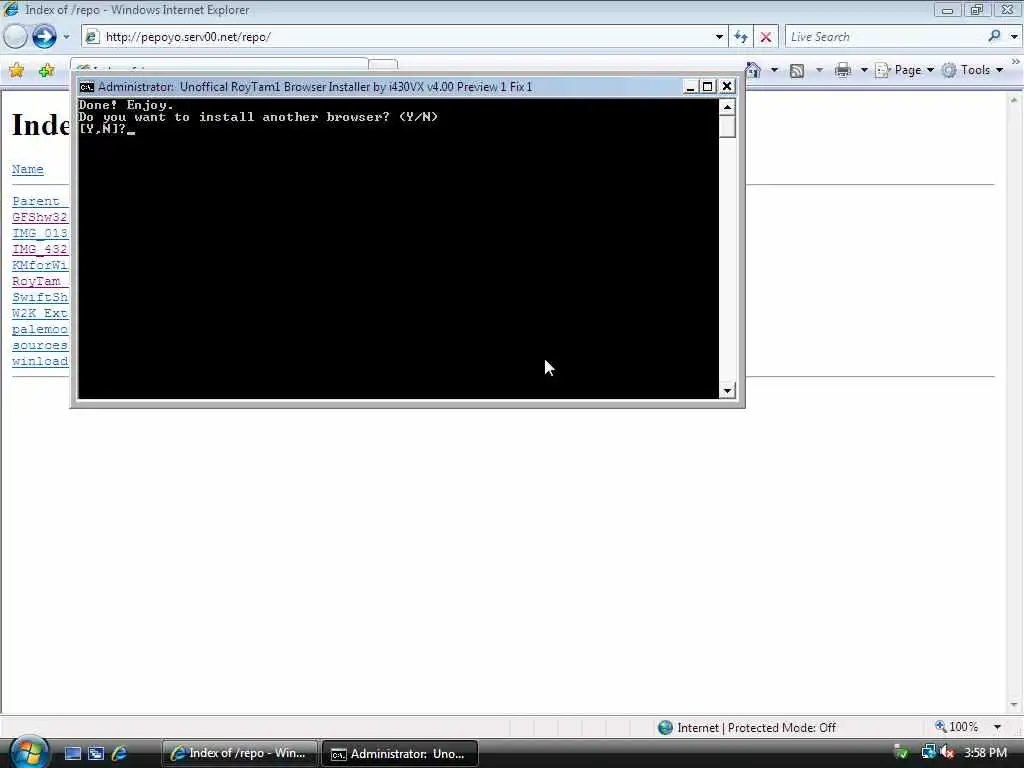Open the IMG_432 file link
The image size is (1024, 768).
[x=40, y=249]
